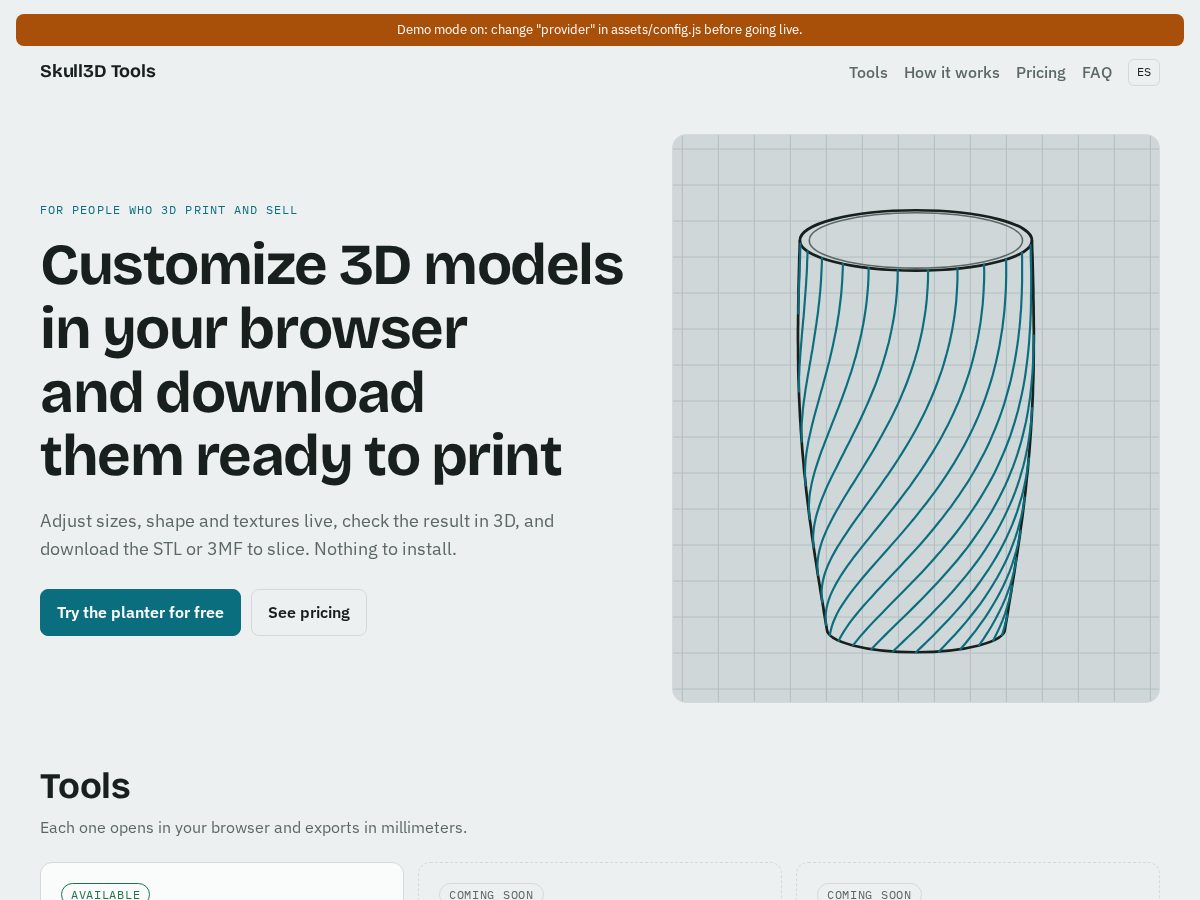1200x900 pixels.
Task: Click the main headline Customize 3D models
Action: pos(332,360)
